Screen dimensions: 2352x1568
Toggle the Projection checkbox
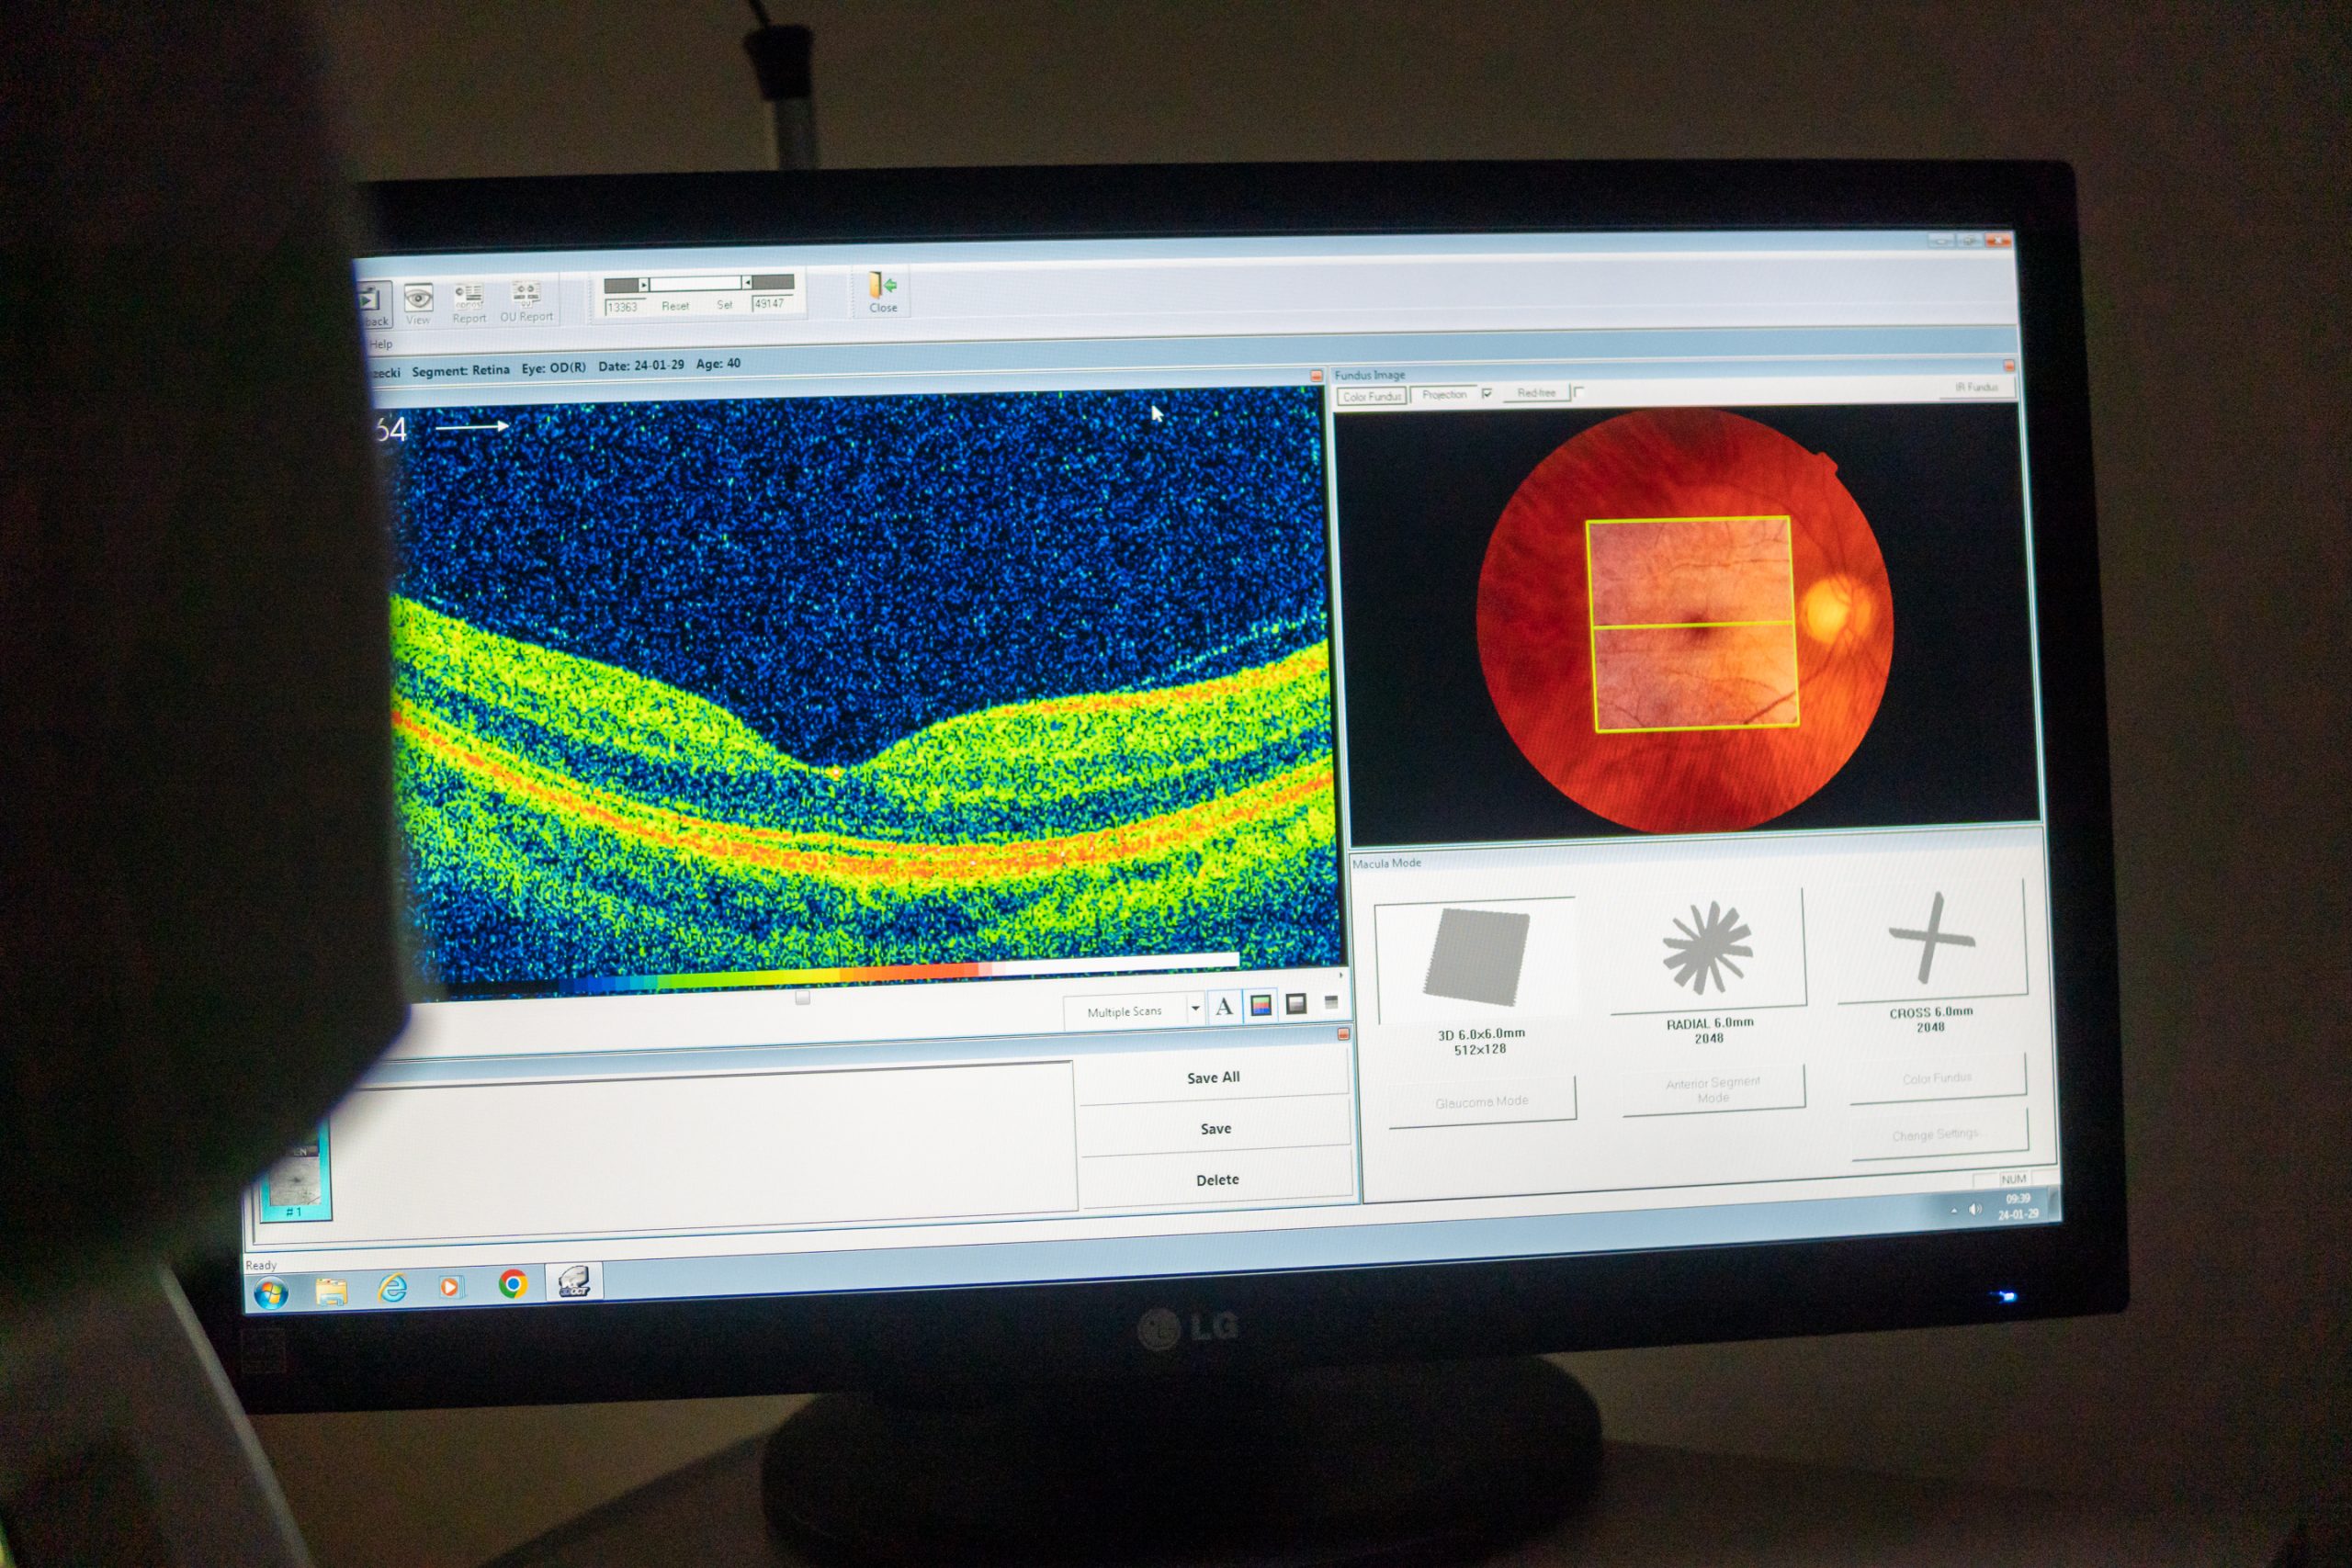coord(1487,394)
